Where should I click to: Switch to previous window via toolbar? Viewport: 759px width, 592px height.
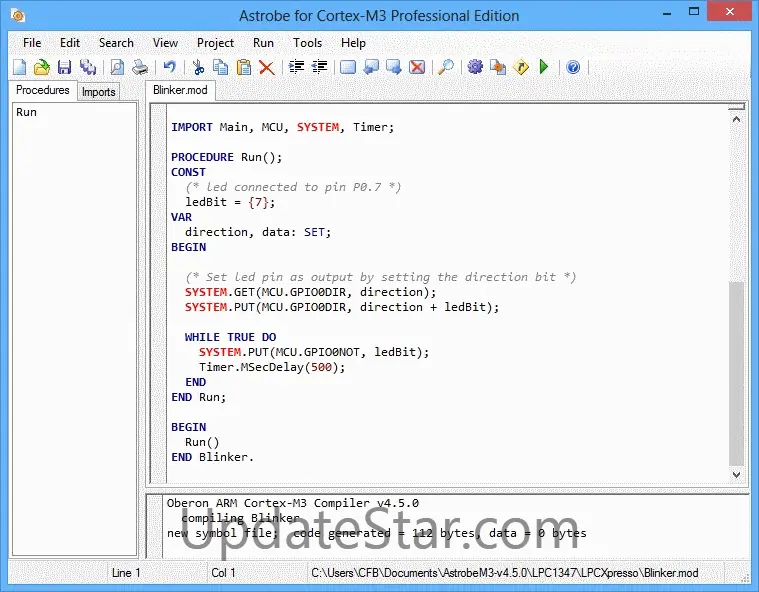pyautogui.click(x=371, y=67)
